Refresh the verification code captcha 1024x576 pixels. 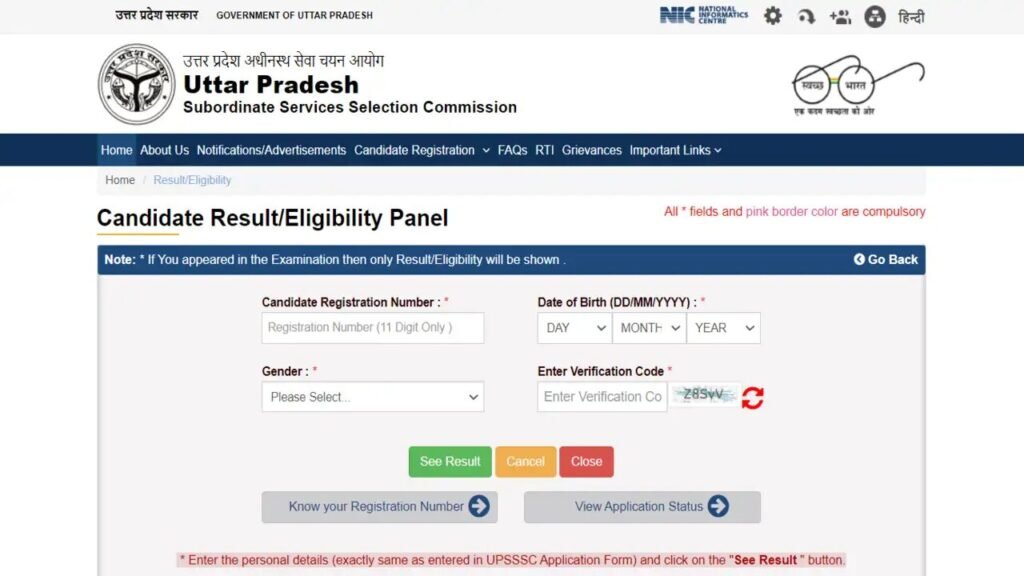tap(752, 397)
